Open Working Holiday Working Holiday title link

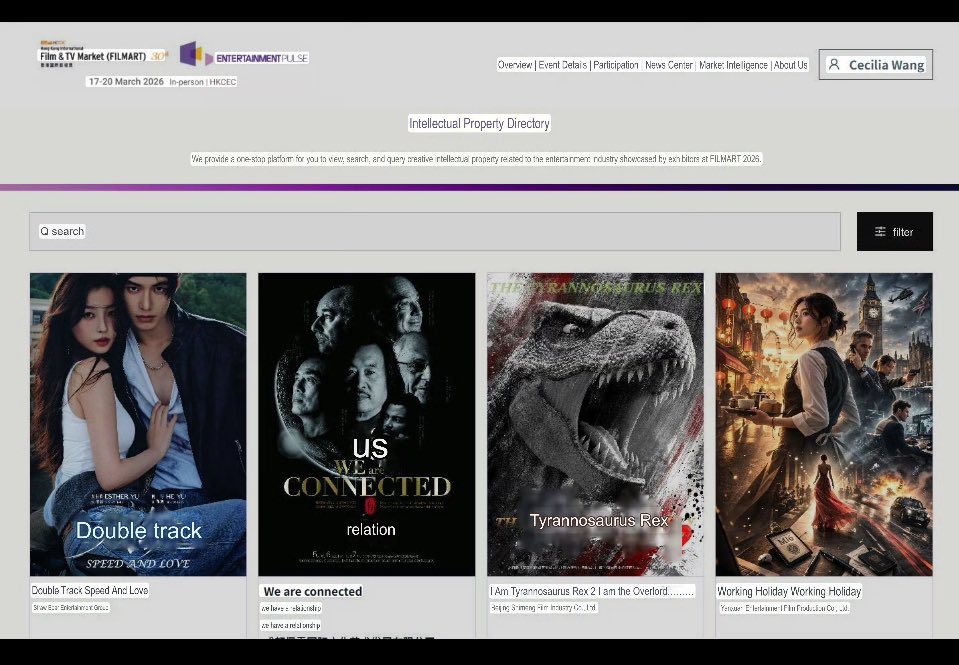(789, 591)
